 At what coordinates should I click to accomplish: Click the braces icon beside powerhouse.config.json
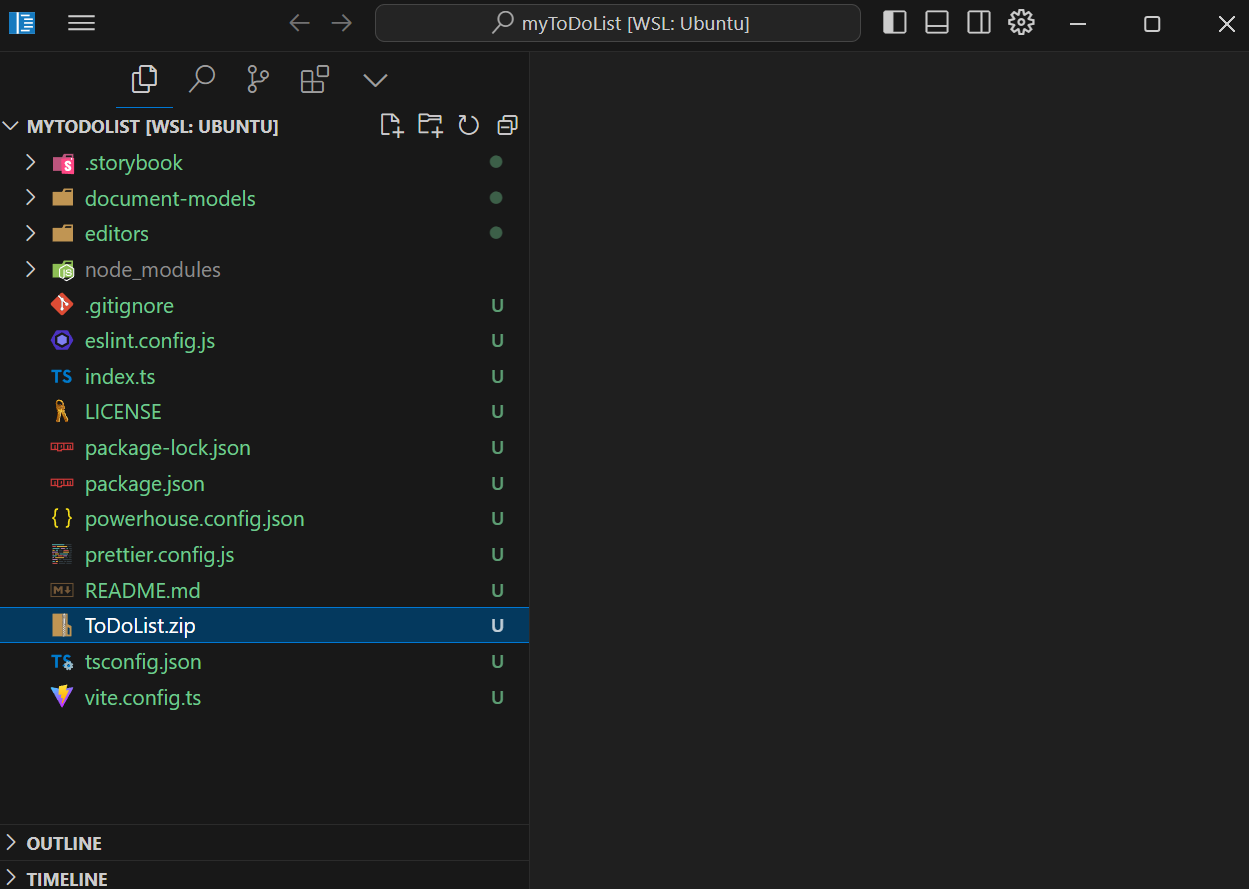62,519
